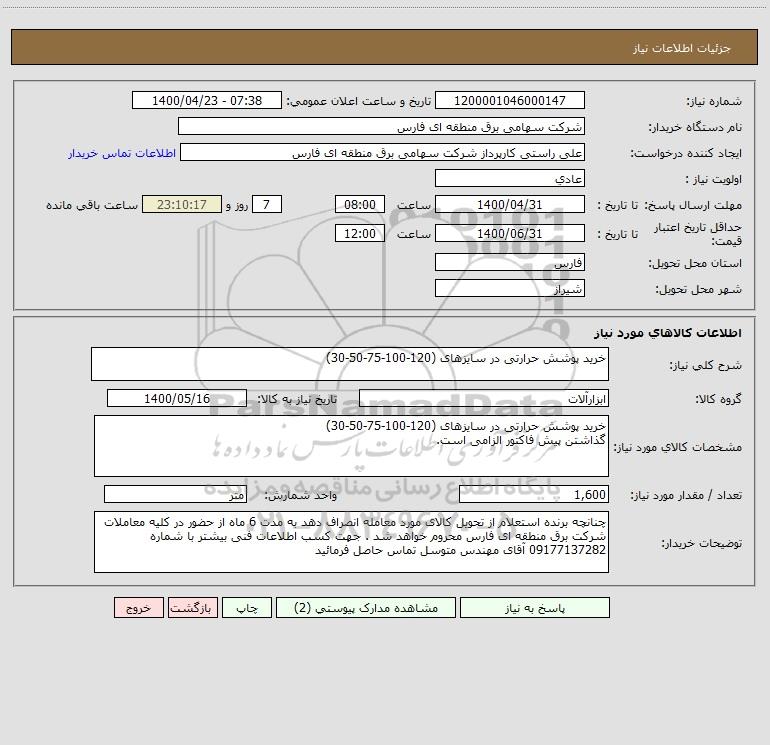
Task: Click the price validity date 1400/06/31
Action: coord(510,233)
